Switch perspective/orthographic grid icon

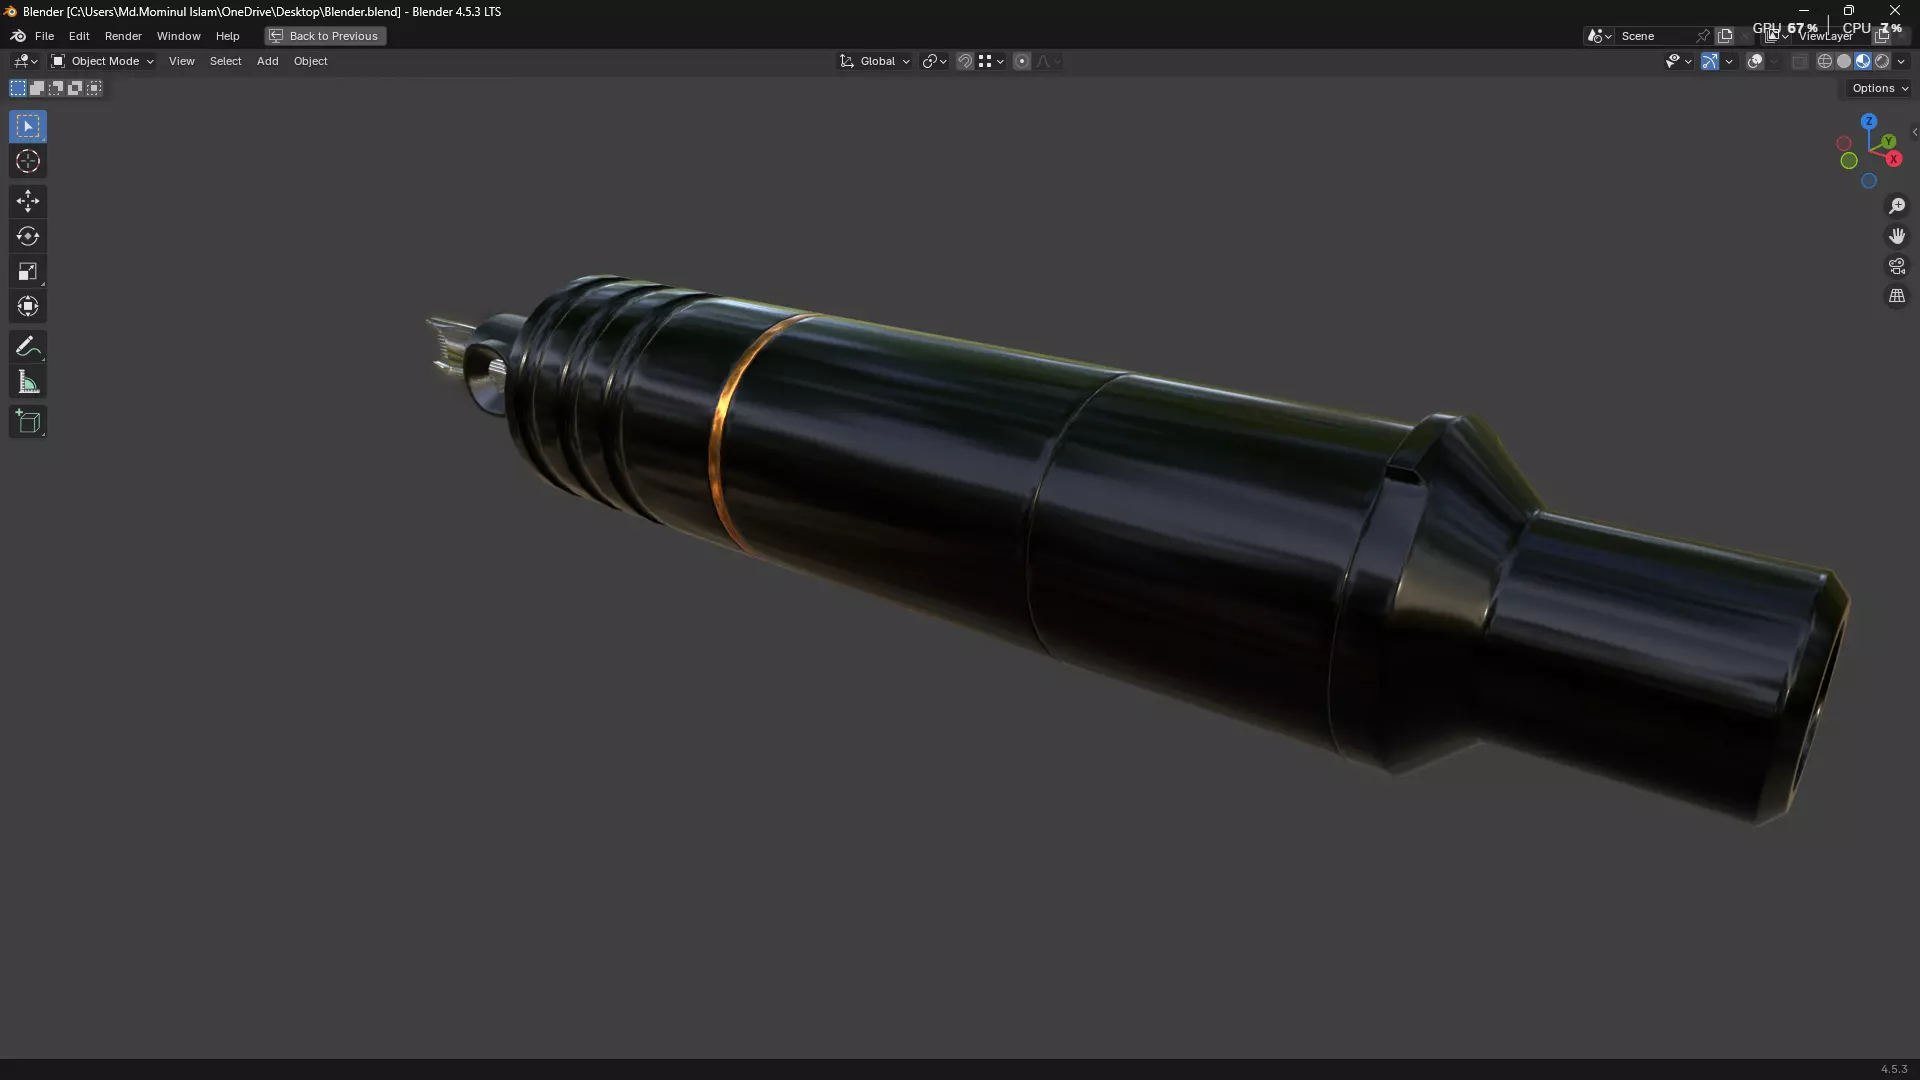(x=1897, y=296)
